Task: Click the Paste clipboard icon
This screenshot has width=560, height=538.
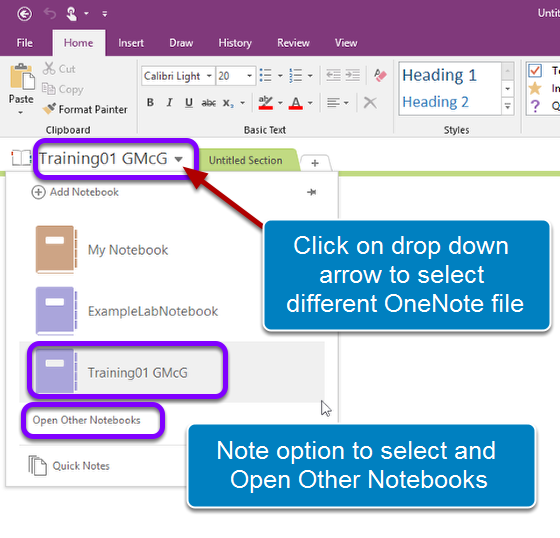Action: [21, 76]
